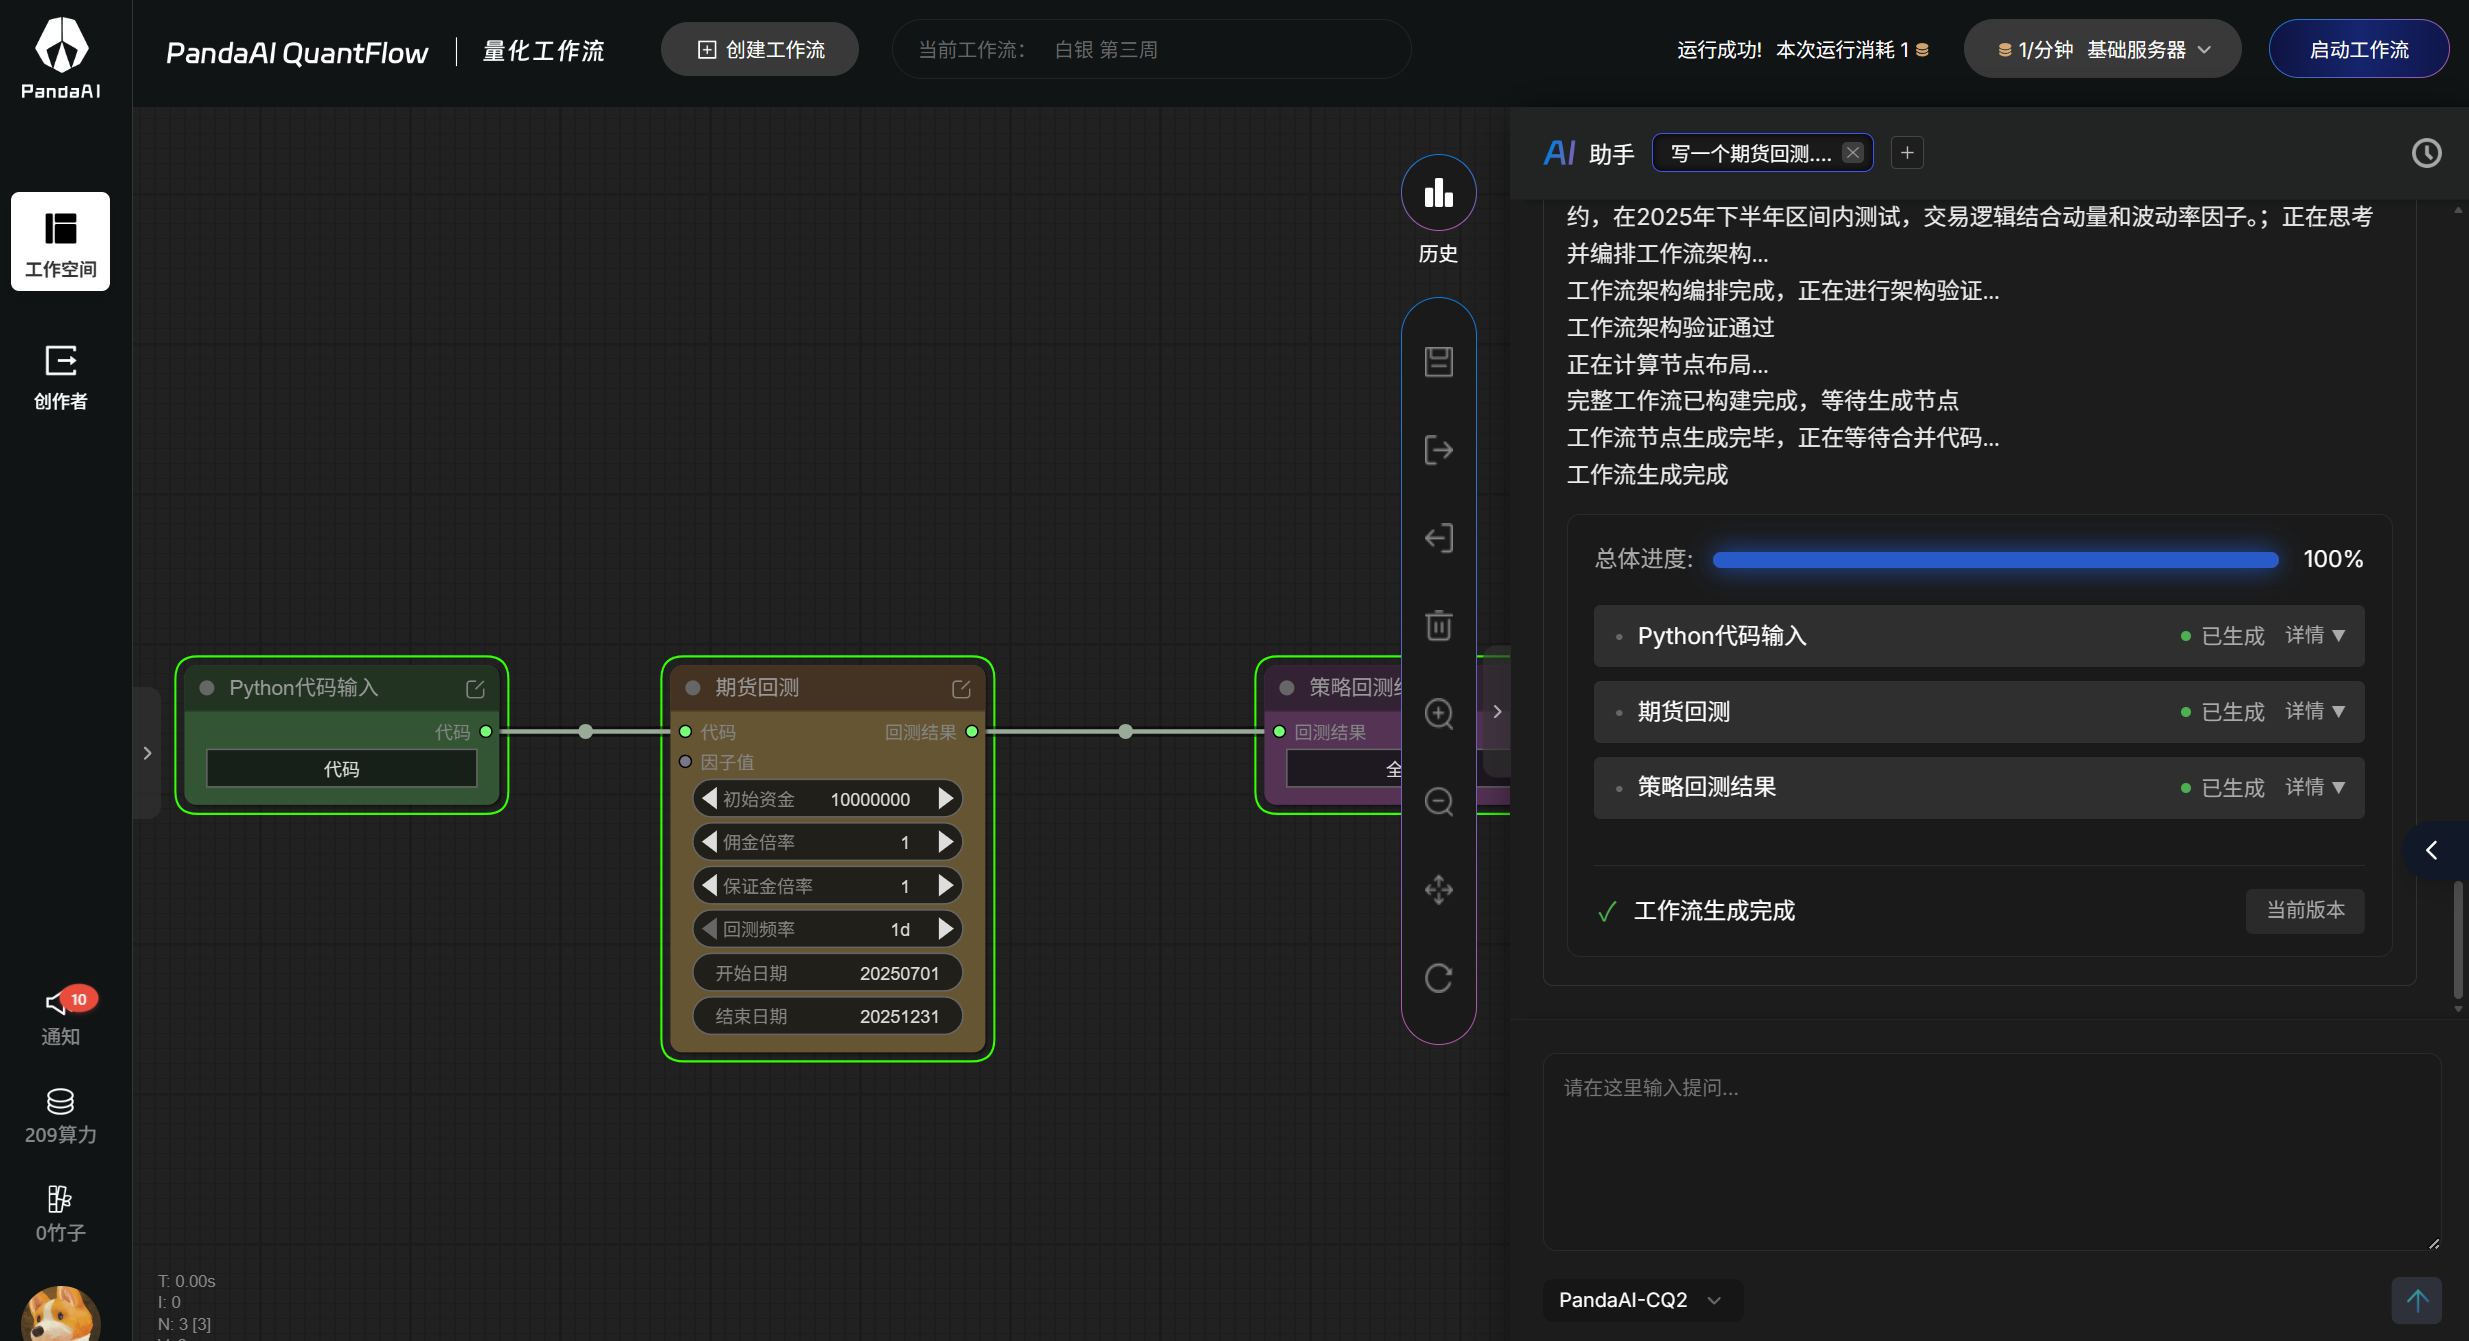2469x1341 pixels.
Task: Expand 详情 for 期货回测 row
Action: 2315,712
